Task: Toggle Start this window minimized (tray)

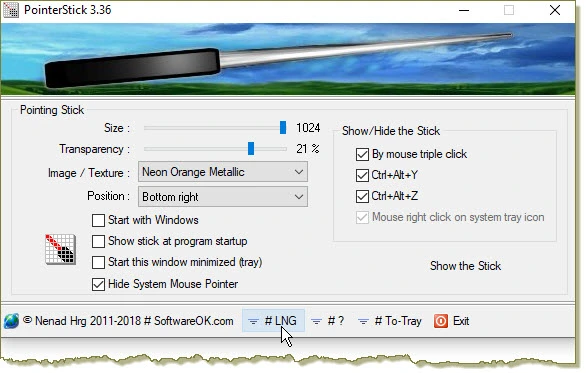Action: click(98, 262)
